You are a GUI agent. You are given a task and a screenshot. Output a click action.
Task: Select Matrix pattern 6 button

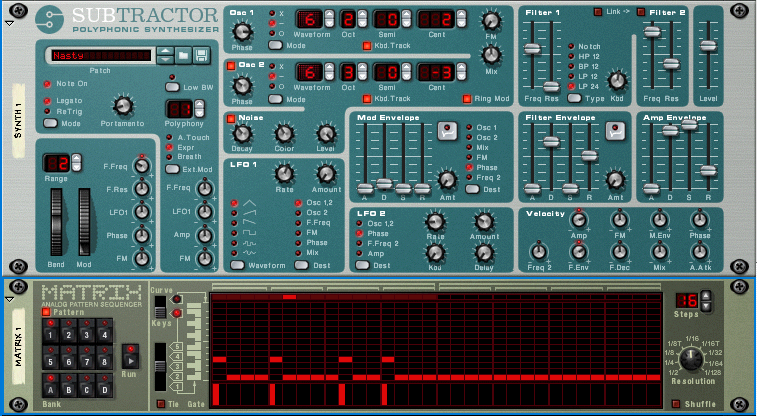(69, 357)
